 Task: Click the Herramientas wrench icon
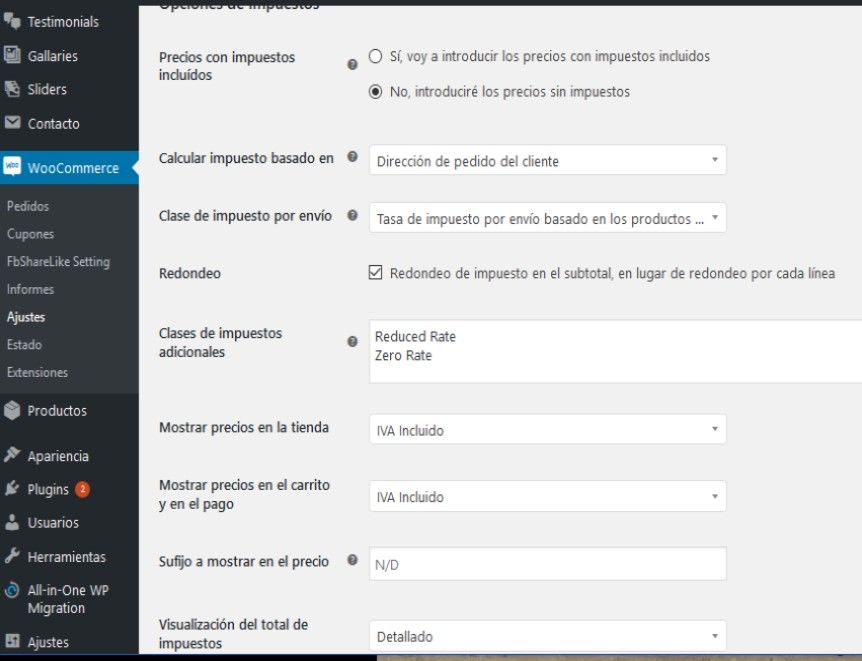point(12,556)
